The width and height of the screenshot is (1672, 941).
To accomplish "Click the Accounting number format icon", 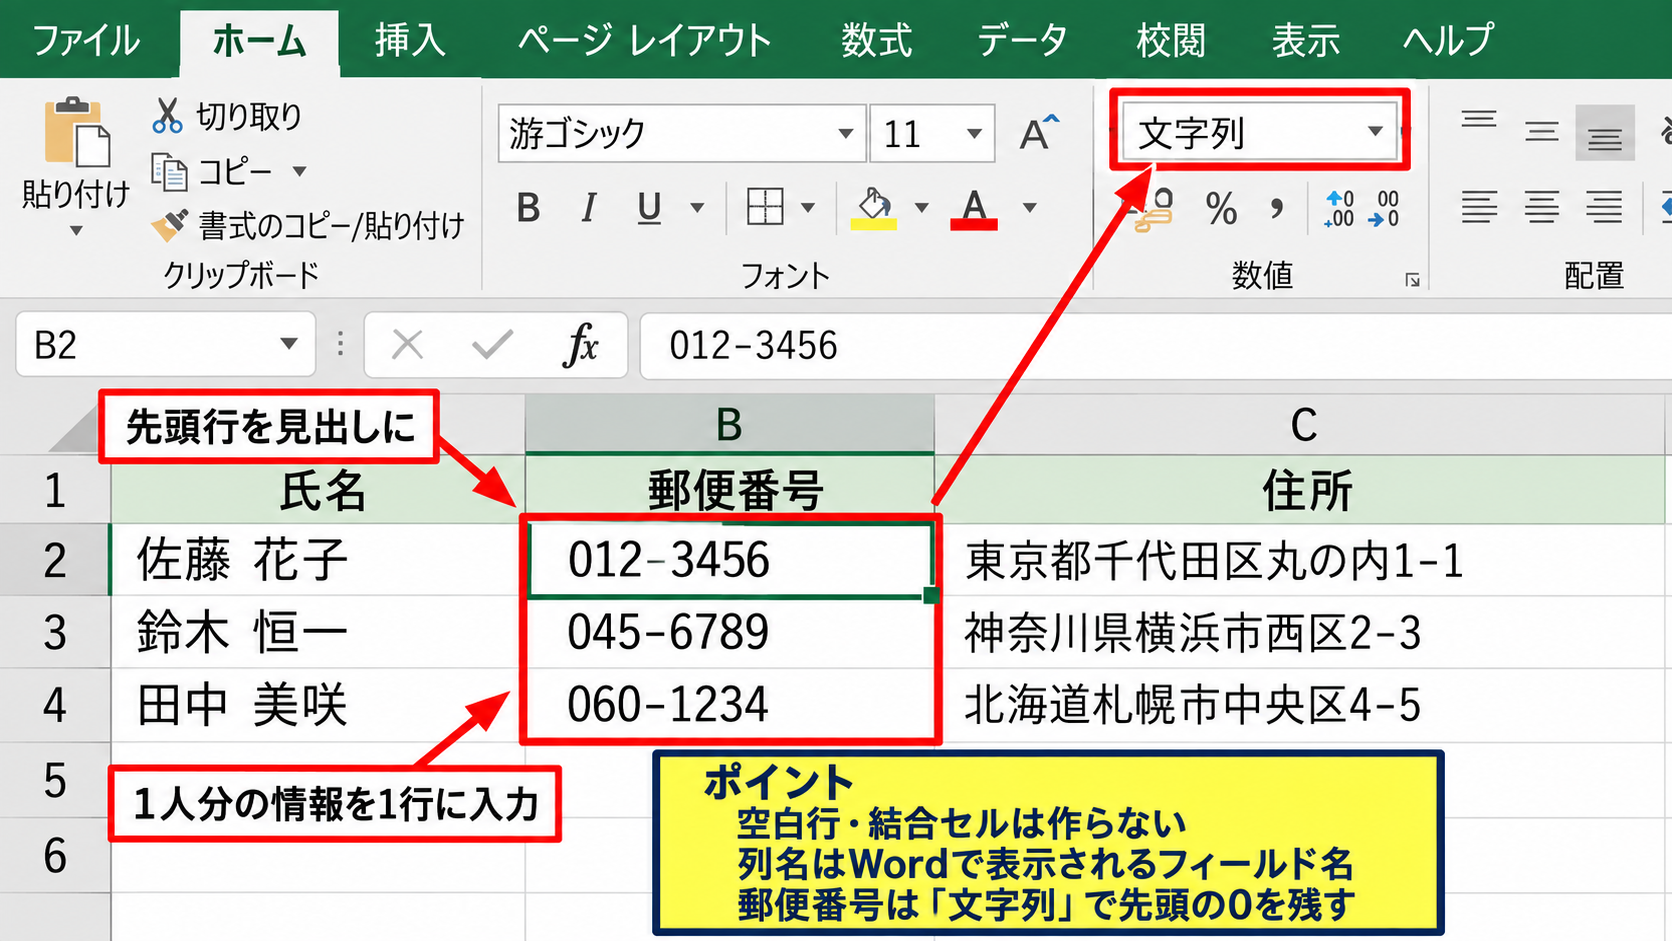I will coord(1154,210).
